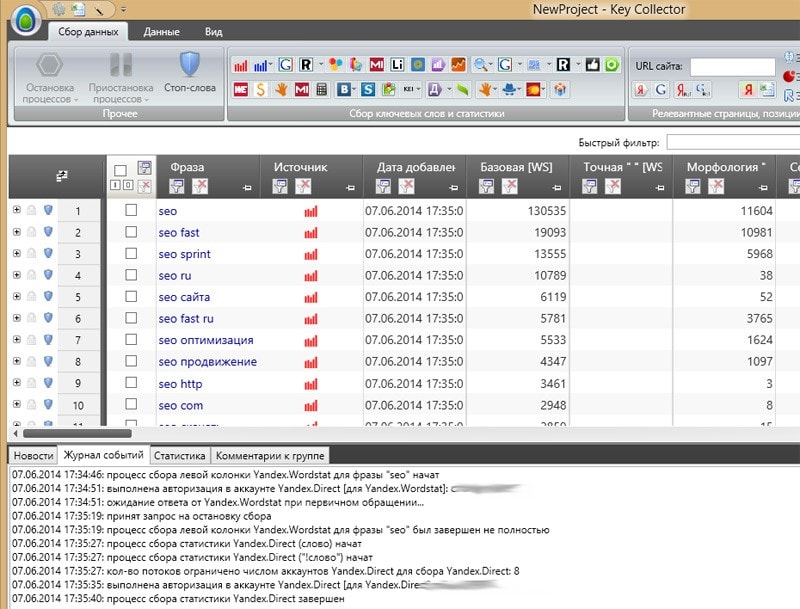Tick the checkbox next to "seo sprint"
The image size is (800, 609).
(131, 254)
